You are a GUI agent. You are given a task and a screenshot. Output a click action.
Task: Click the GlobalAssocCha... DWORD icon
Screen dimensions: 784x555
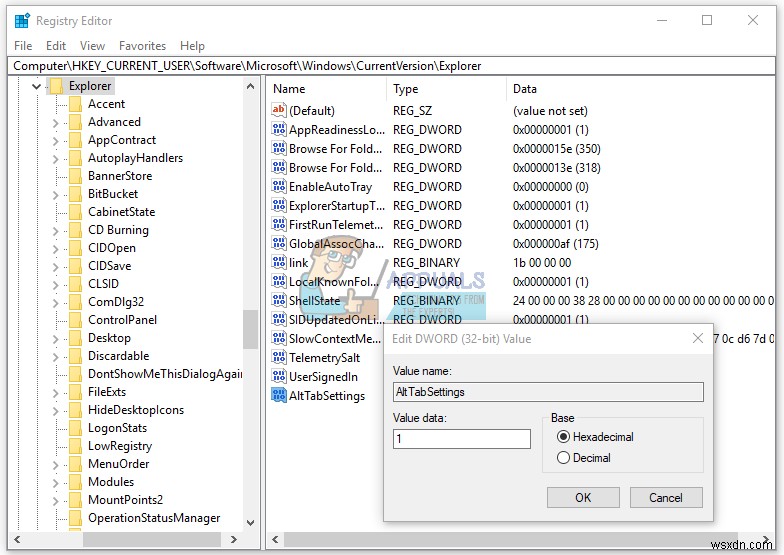coord(278,243)
